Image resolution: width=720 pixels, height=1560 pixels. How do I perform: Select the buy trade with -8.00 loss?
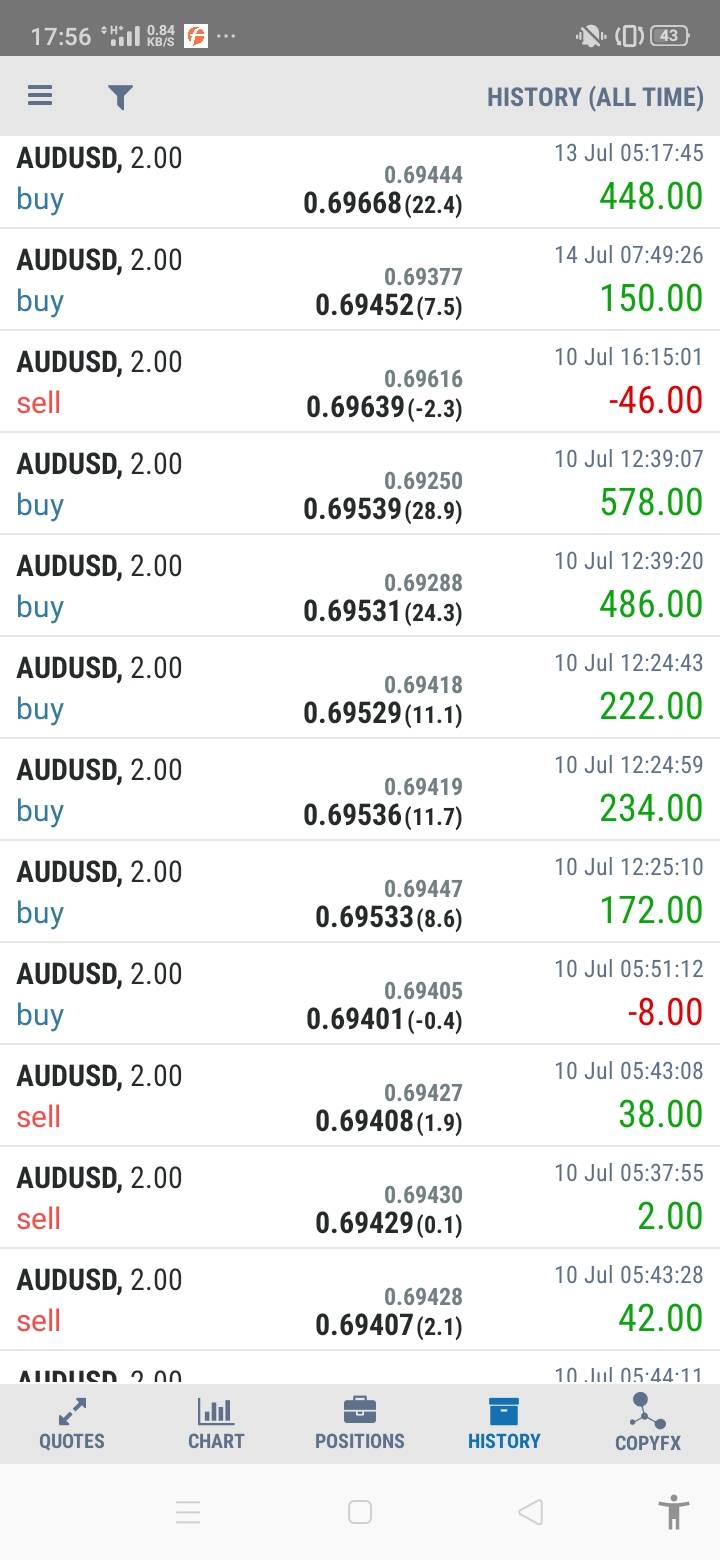point(360,994)
